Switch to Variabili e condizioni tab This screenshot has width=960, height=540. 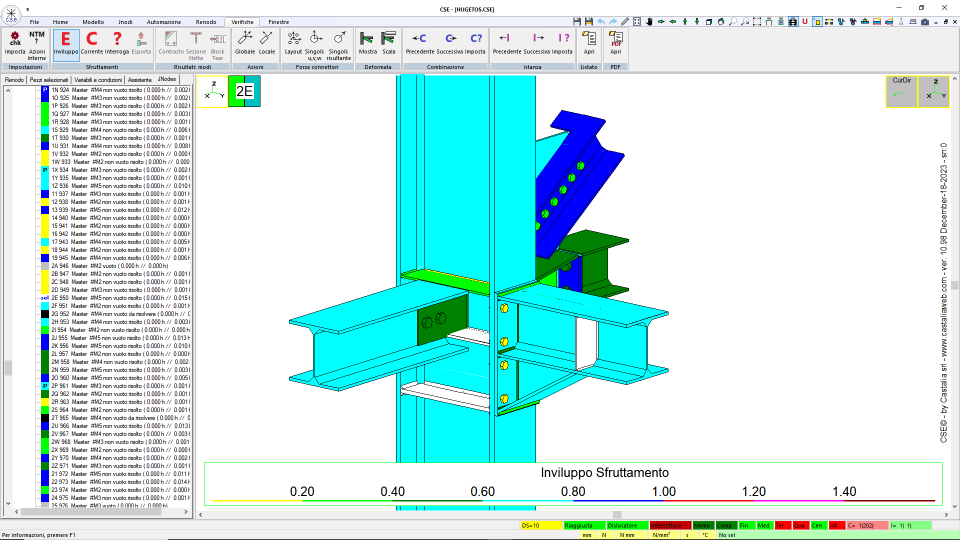[98, 80]
